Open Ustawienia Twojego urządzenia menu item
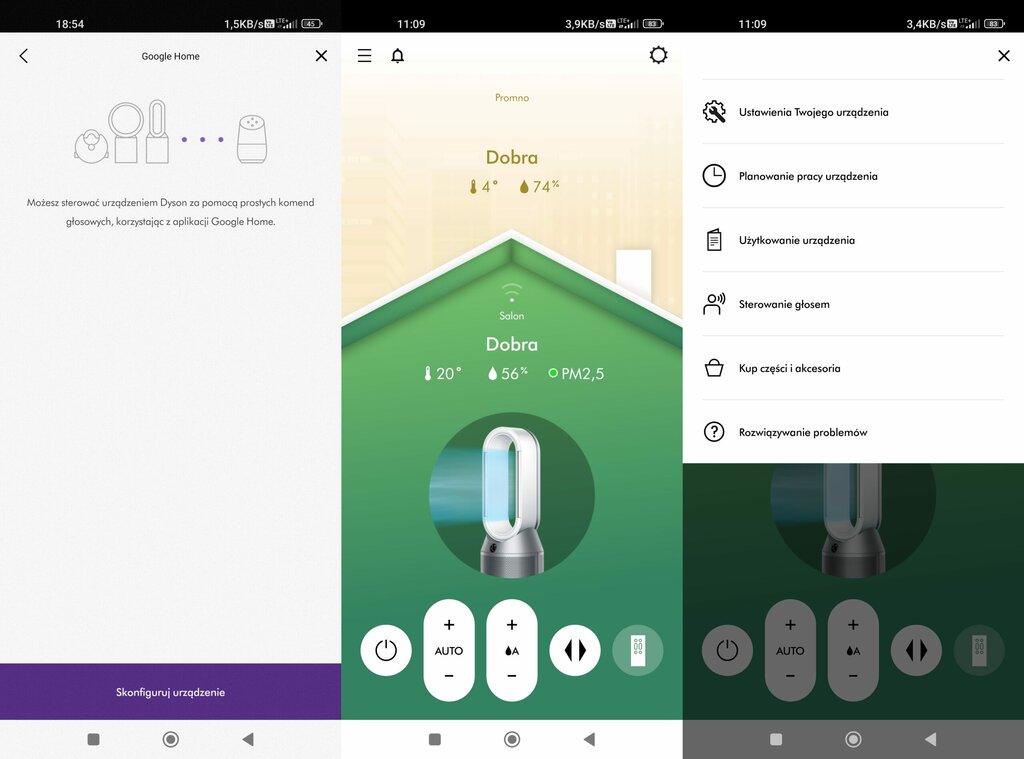Screen dimensions: 1024x759 (x=853, y=112)
